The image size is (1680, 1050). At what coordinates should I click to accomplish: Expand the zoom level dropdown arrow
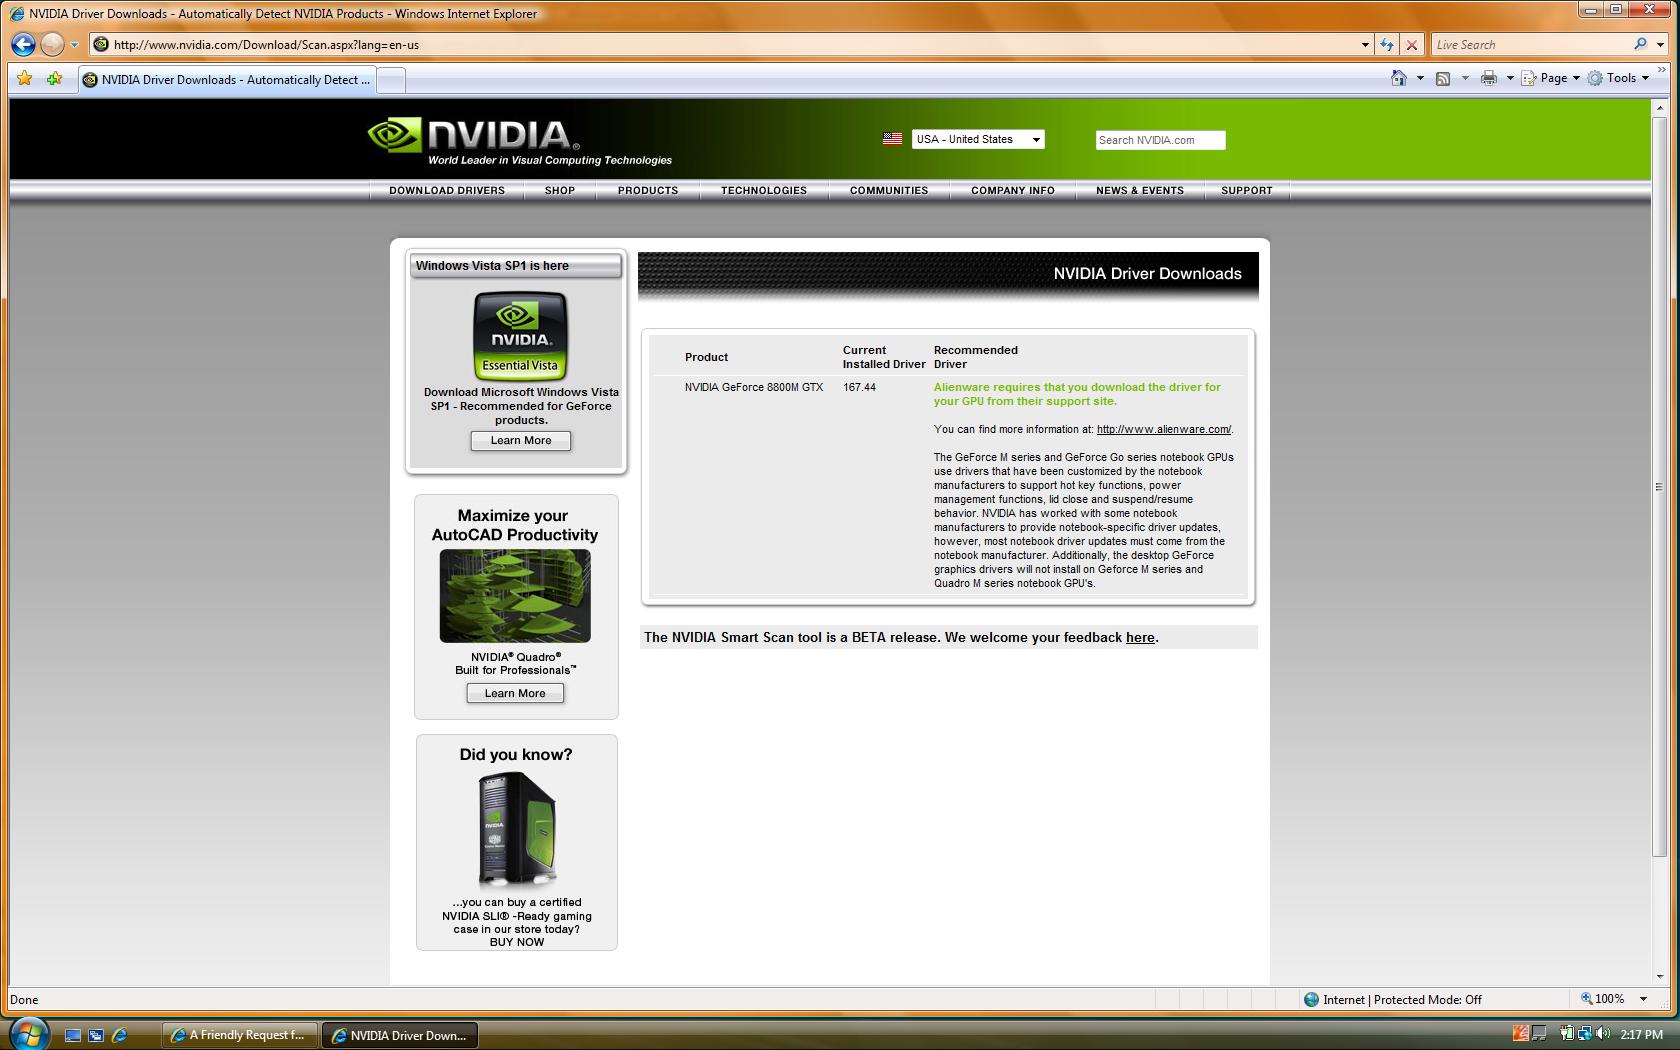click(1642, 999)
